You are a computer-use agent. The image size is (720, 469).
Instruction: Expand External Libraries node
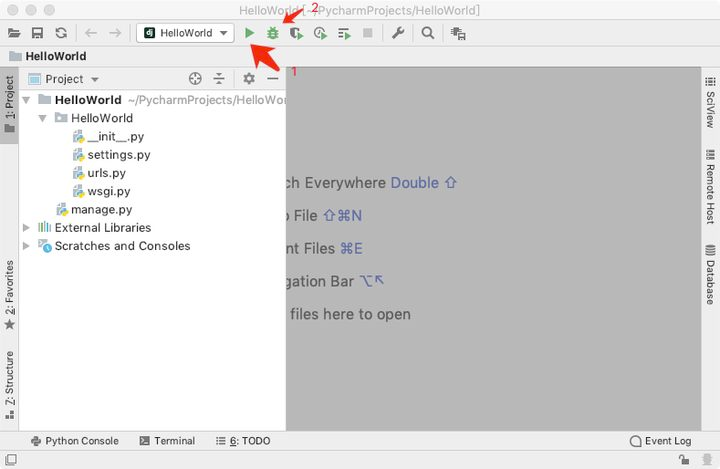coord(26,227)
